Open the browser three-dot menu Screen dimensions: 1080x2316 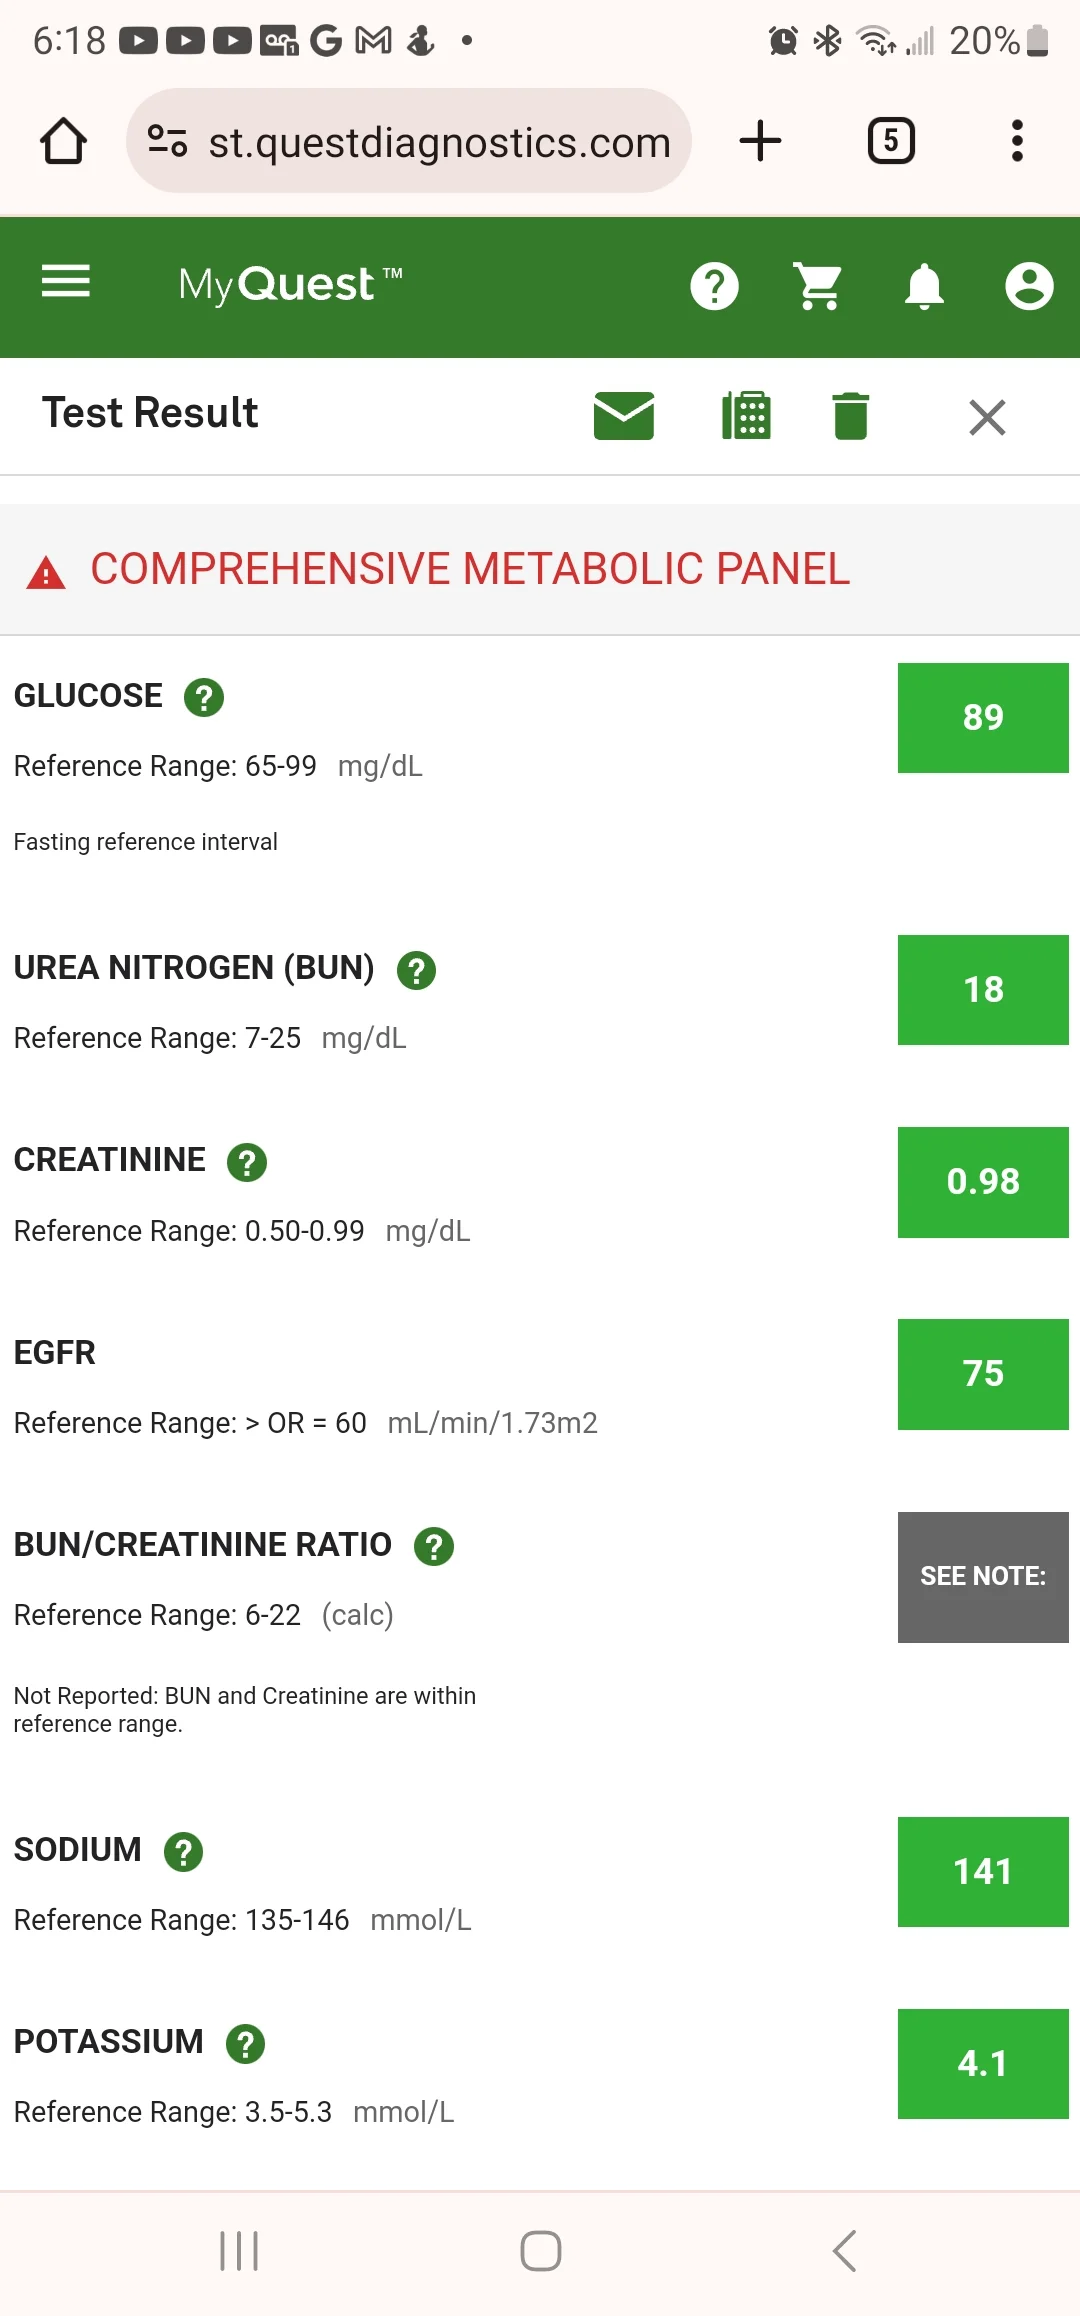(x=1017, y=141)
